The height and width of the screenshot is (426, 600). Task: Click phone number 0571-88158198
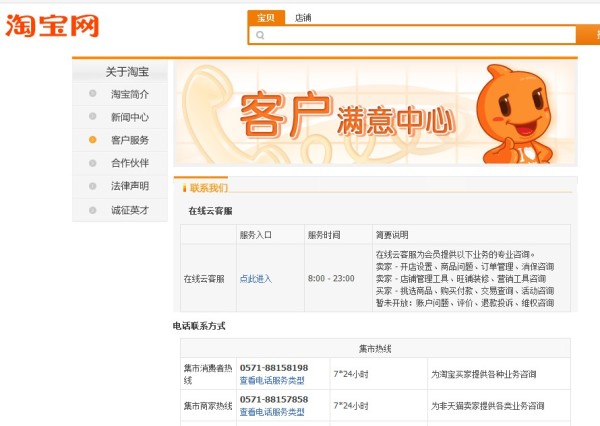274,368
